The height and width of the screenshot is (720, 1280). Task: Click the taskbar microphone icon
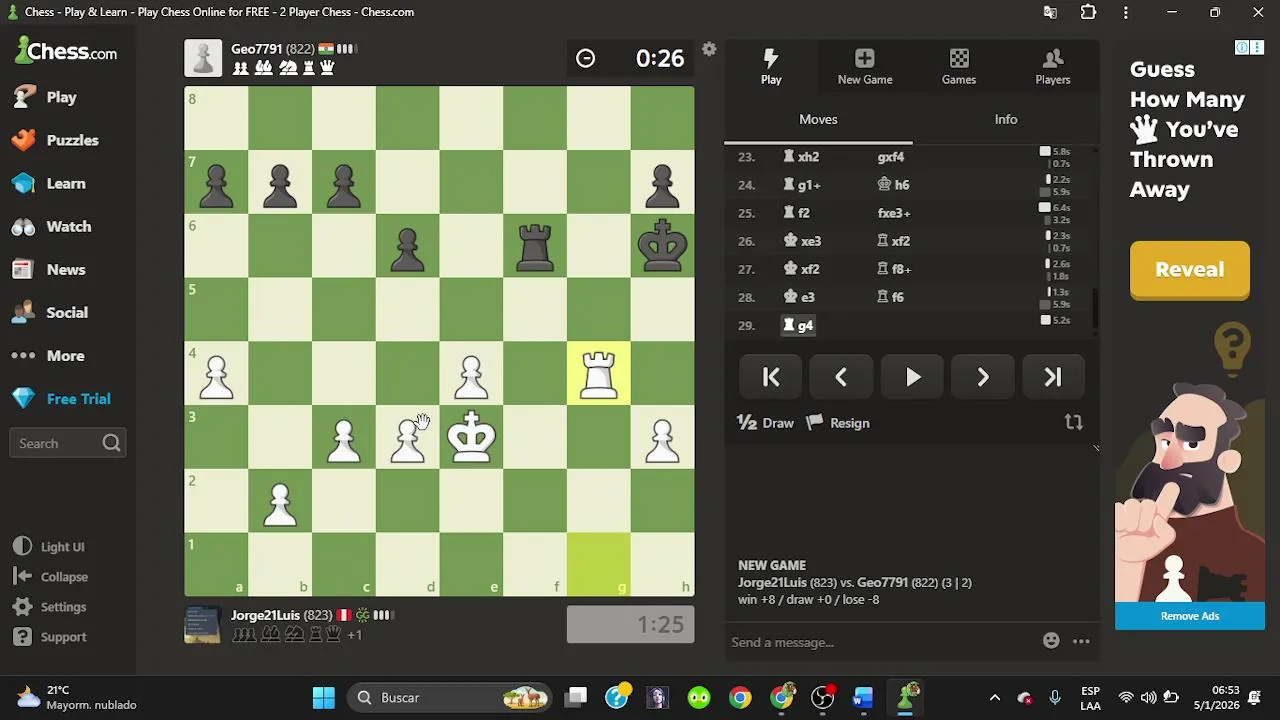point(1055,697)
